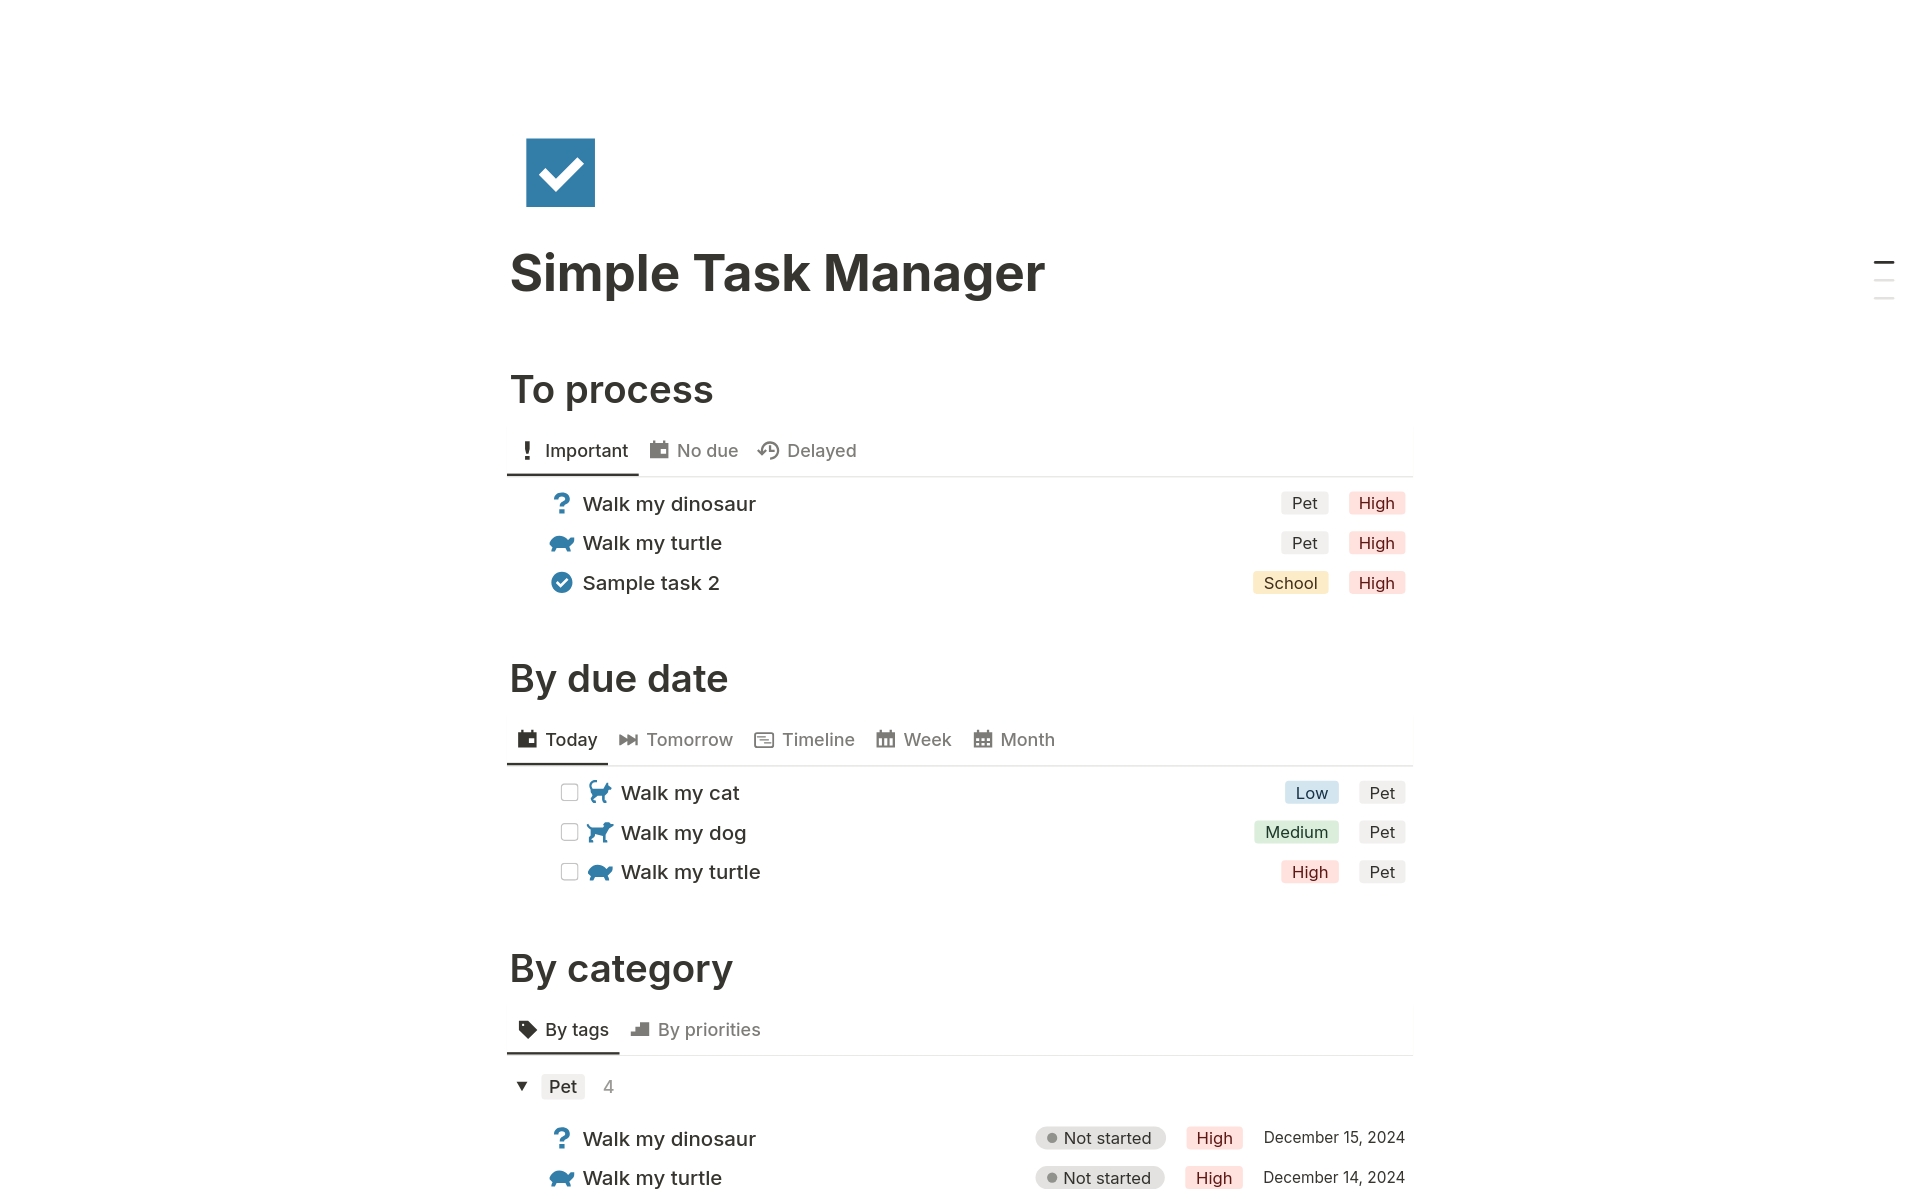The height and width of the screenshot is (1199, 1920).
Task: Click the dog icon beside Walk my dog
Action: 598,831
